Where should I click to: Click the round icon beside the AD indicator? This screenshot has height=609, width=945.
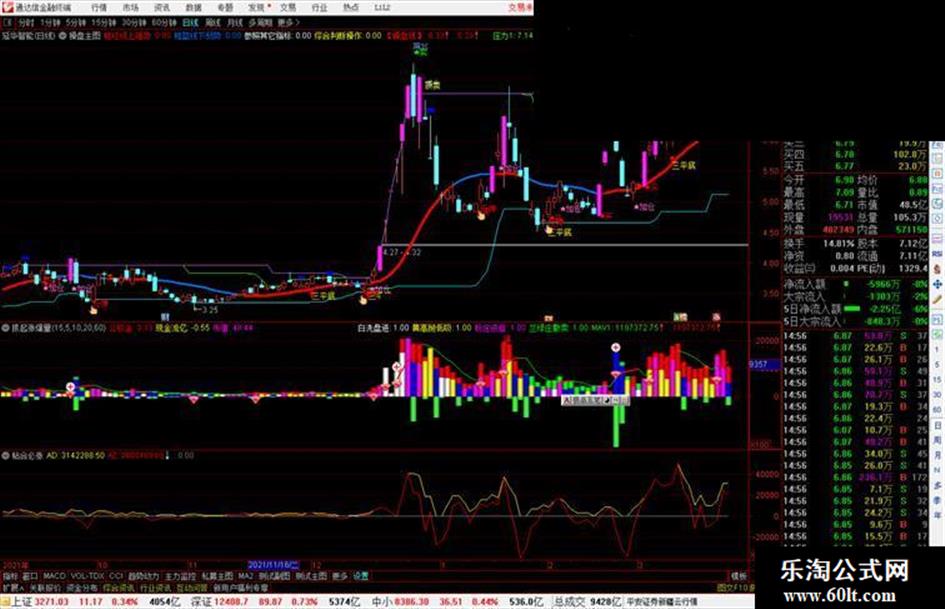point(5,456)
